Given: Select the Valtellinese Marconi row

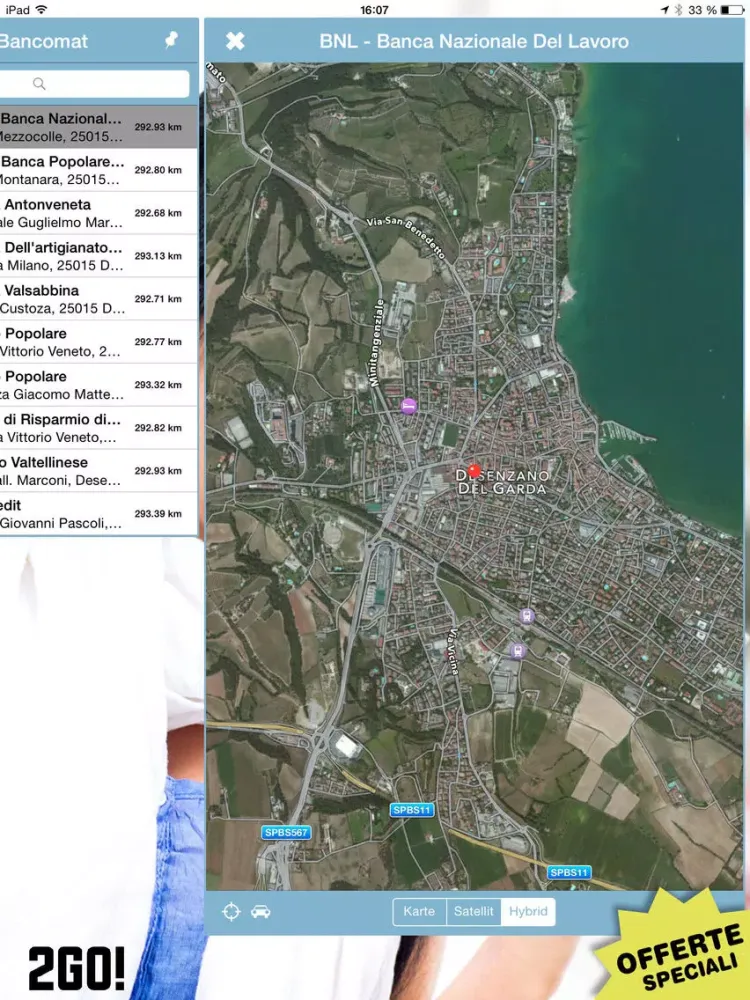Looking at the screenshot, I should (x=99, y=471).
